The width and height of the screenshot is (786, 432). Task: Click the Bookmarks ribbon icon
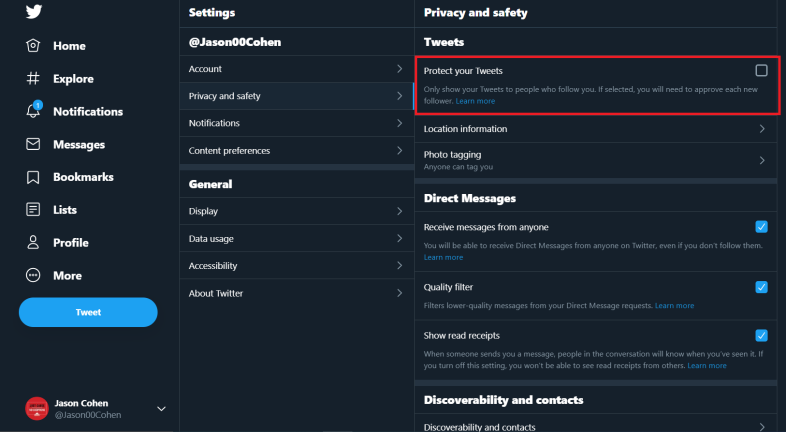pos(33,177)
